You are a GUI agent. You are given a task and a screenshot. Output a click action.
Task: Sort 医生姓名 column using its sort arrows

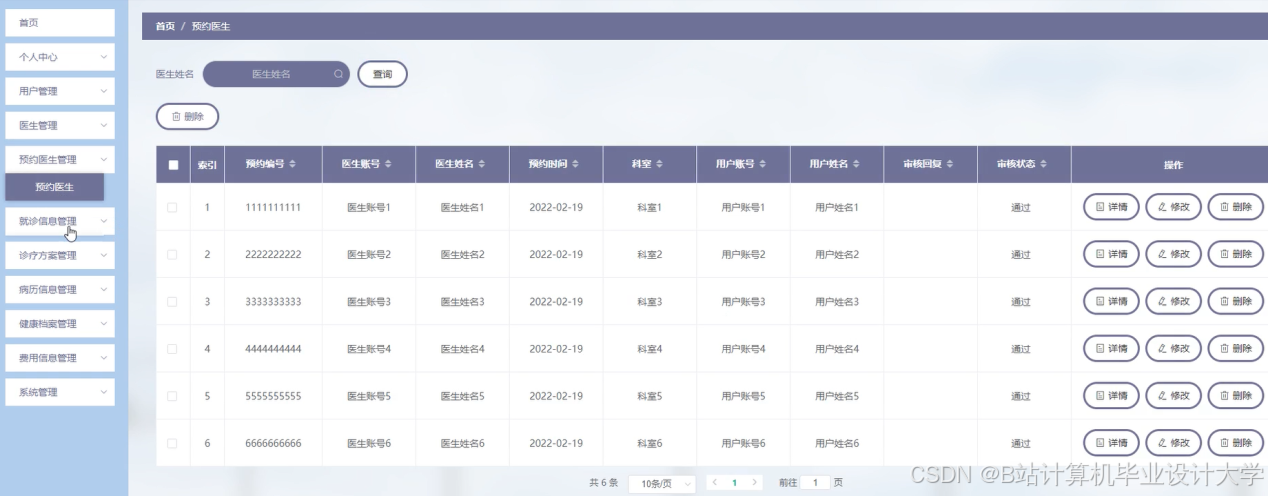(x=482, y=164)
